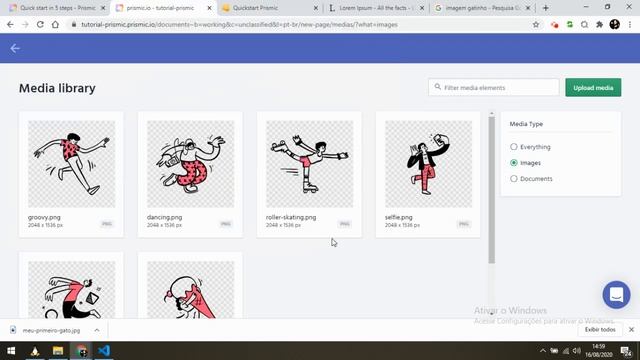Open File Explorer from the taskbar
Screen dimensions: 640x360
pos(58,351)
